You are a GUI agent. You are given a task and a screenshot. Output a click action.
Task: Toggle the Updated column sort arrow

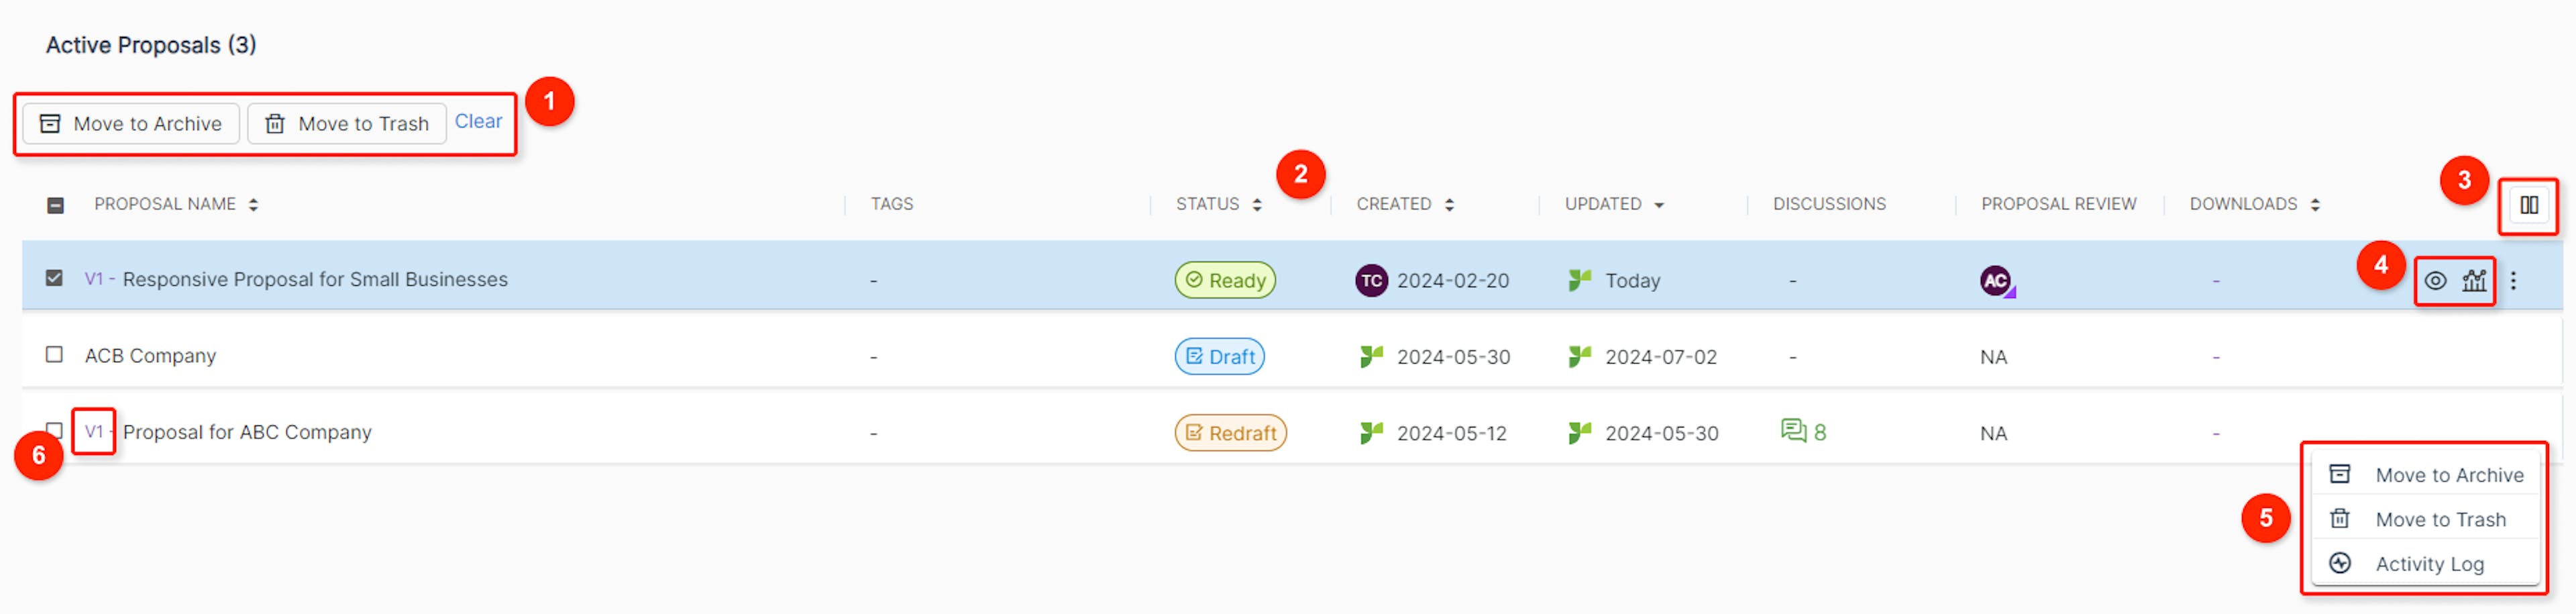point(1659,205)
